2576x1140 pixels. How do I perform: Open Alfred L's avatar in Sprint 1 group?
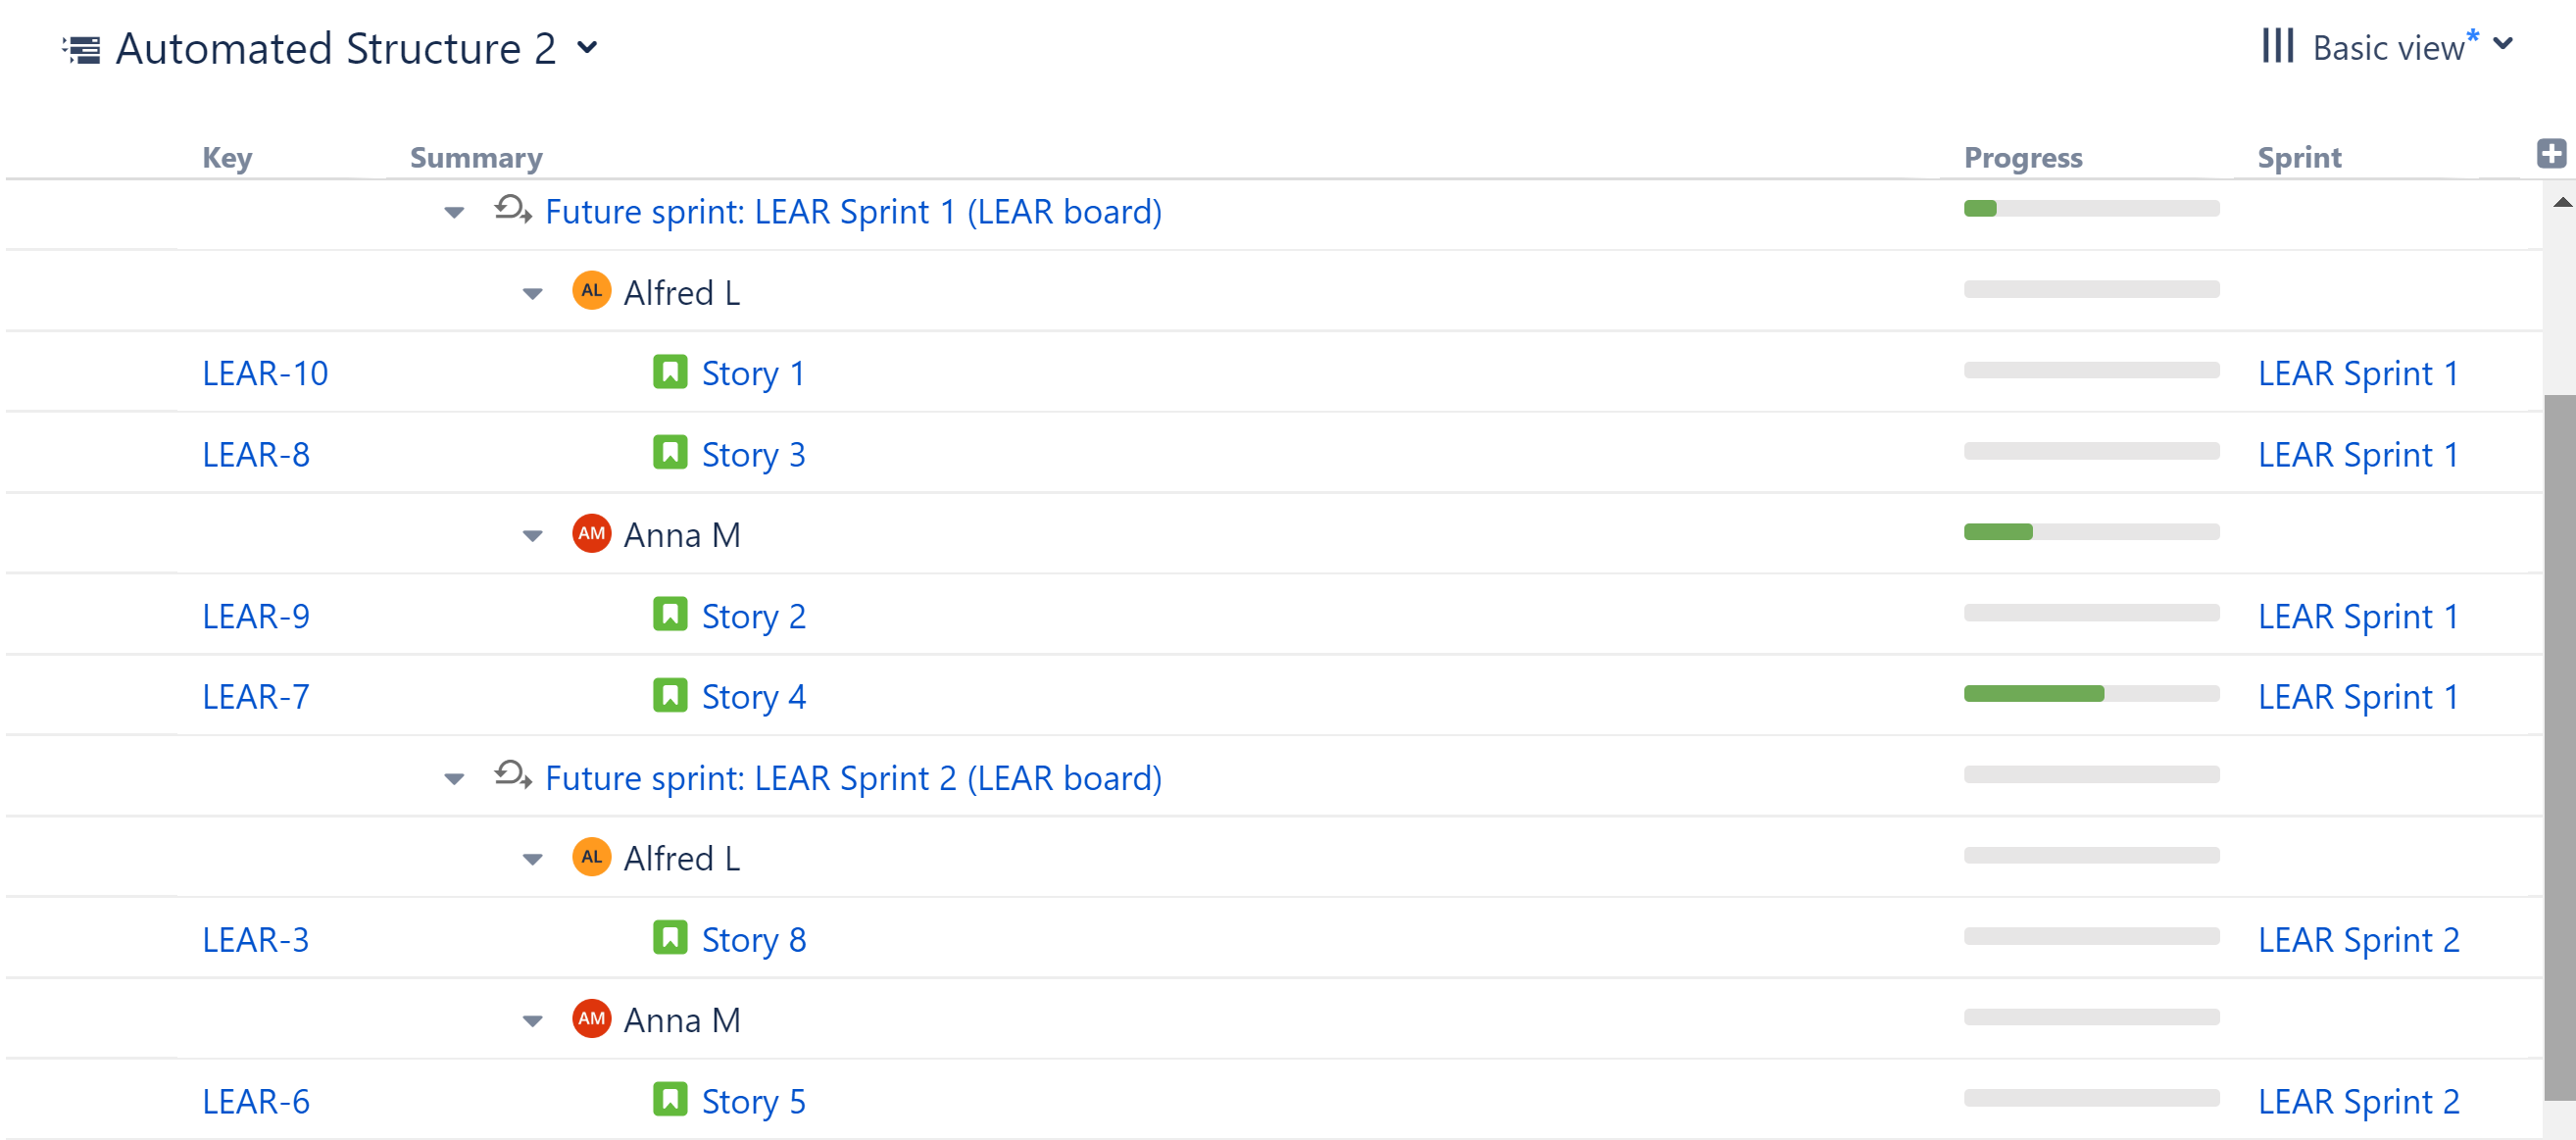[591, 291]
